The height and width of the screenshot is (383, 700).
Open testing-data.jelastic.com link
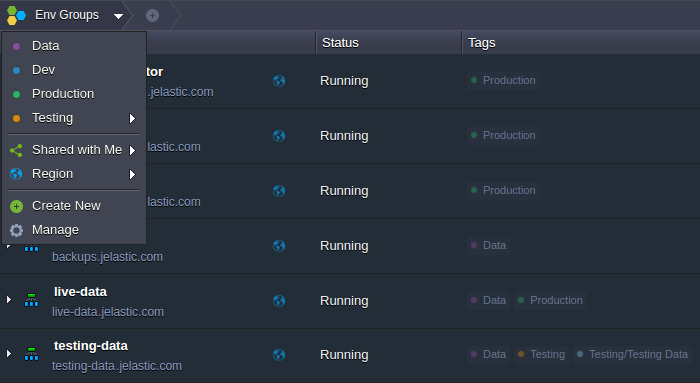[117, 366]
